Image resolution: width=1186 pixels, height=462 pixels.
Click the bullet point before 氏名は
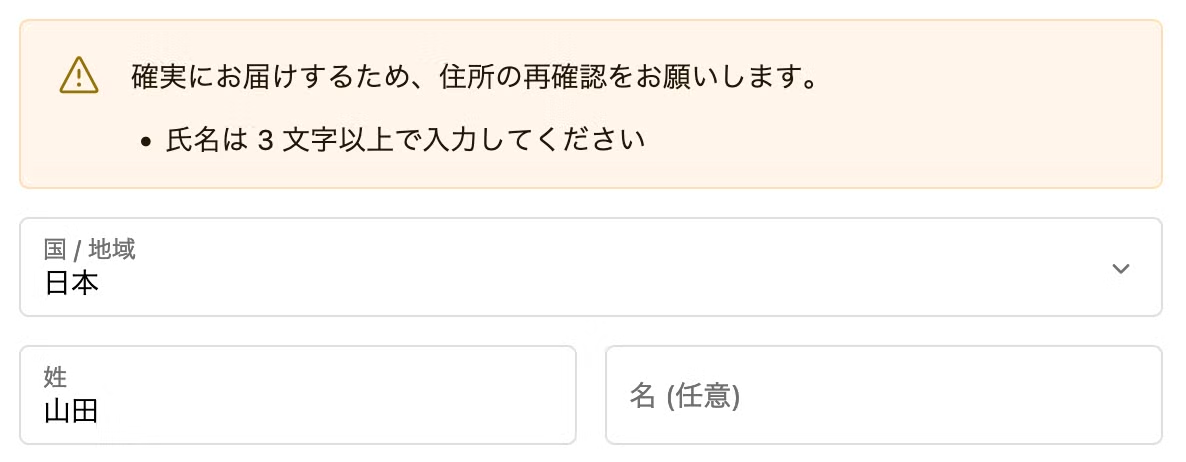tap(146, 141)
